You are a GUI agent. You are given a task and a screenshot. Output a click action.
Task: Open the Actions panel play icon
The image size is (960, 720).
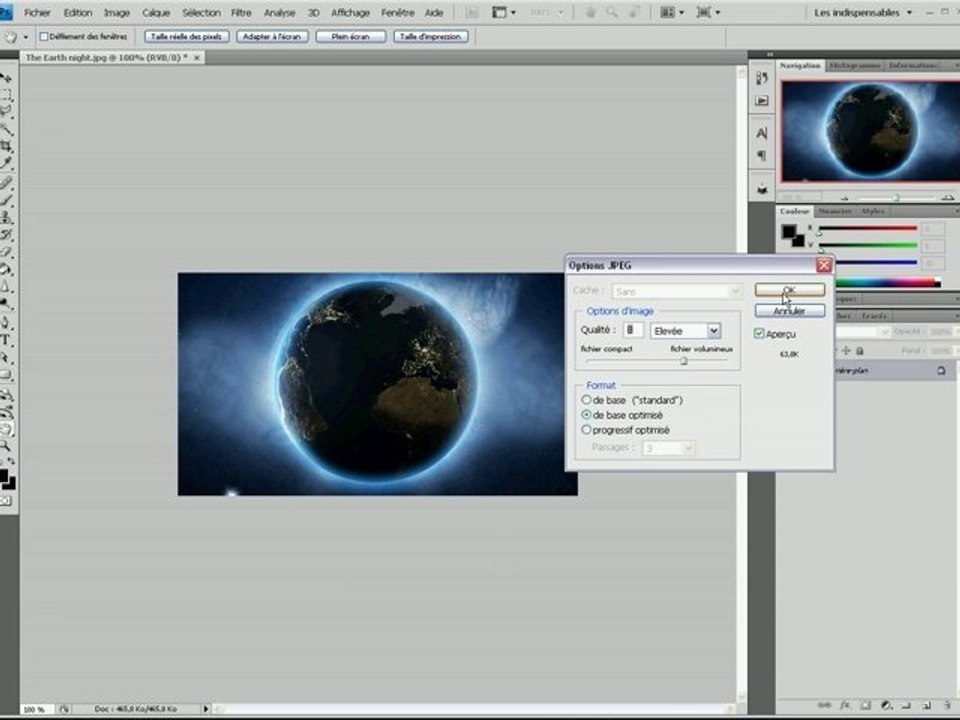762,100
